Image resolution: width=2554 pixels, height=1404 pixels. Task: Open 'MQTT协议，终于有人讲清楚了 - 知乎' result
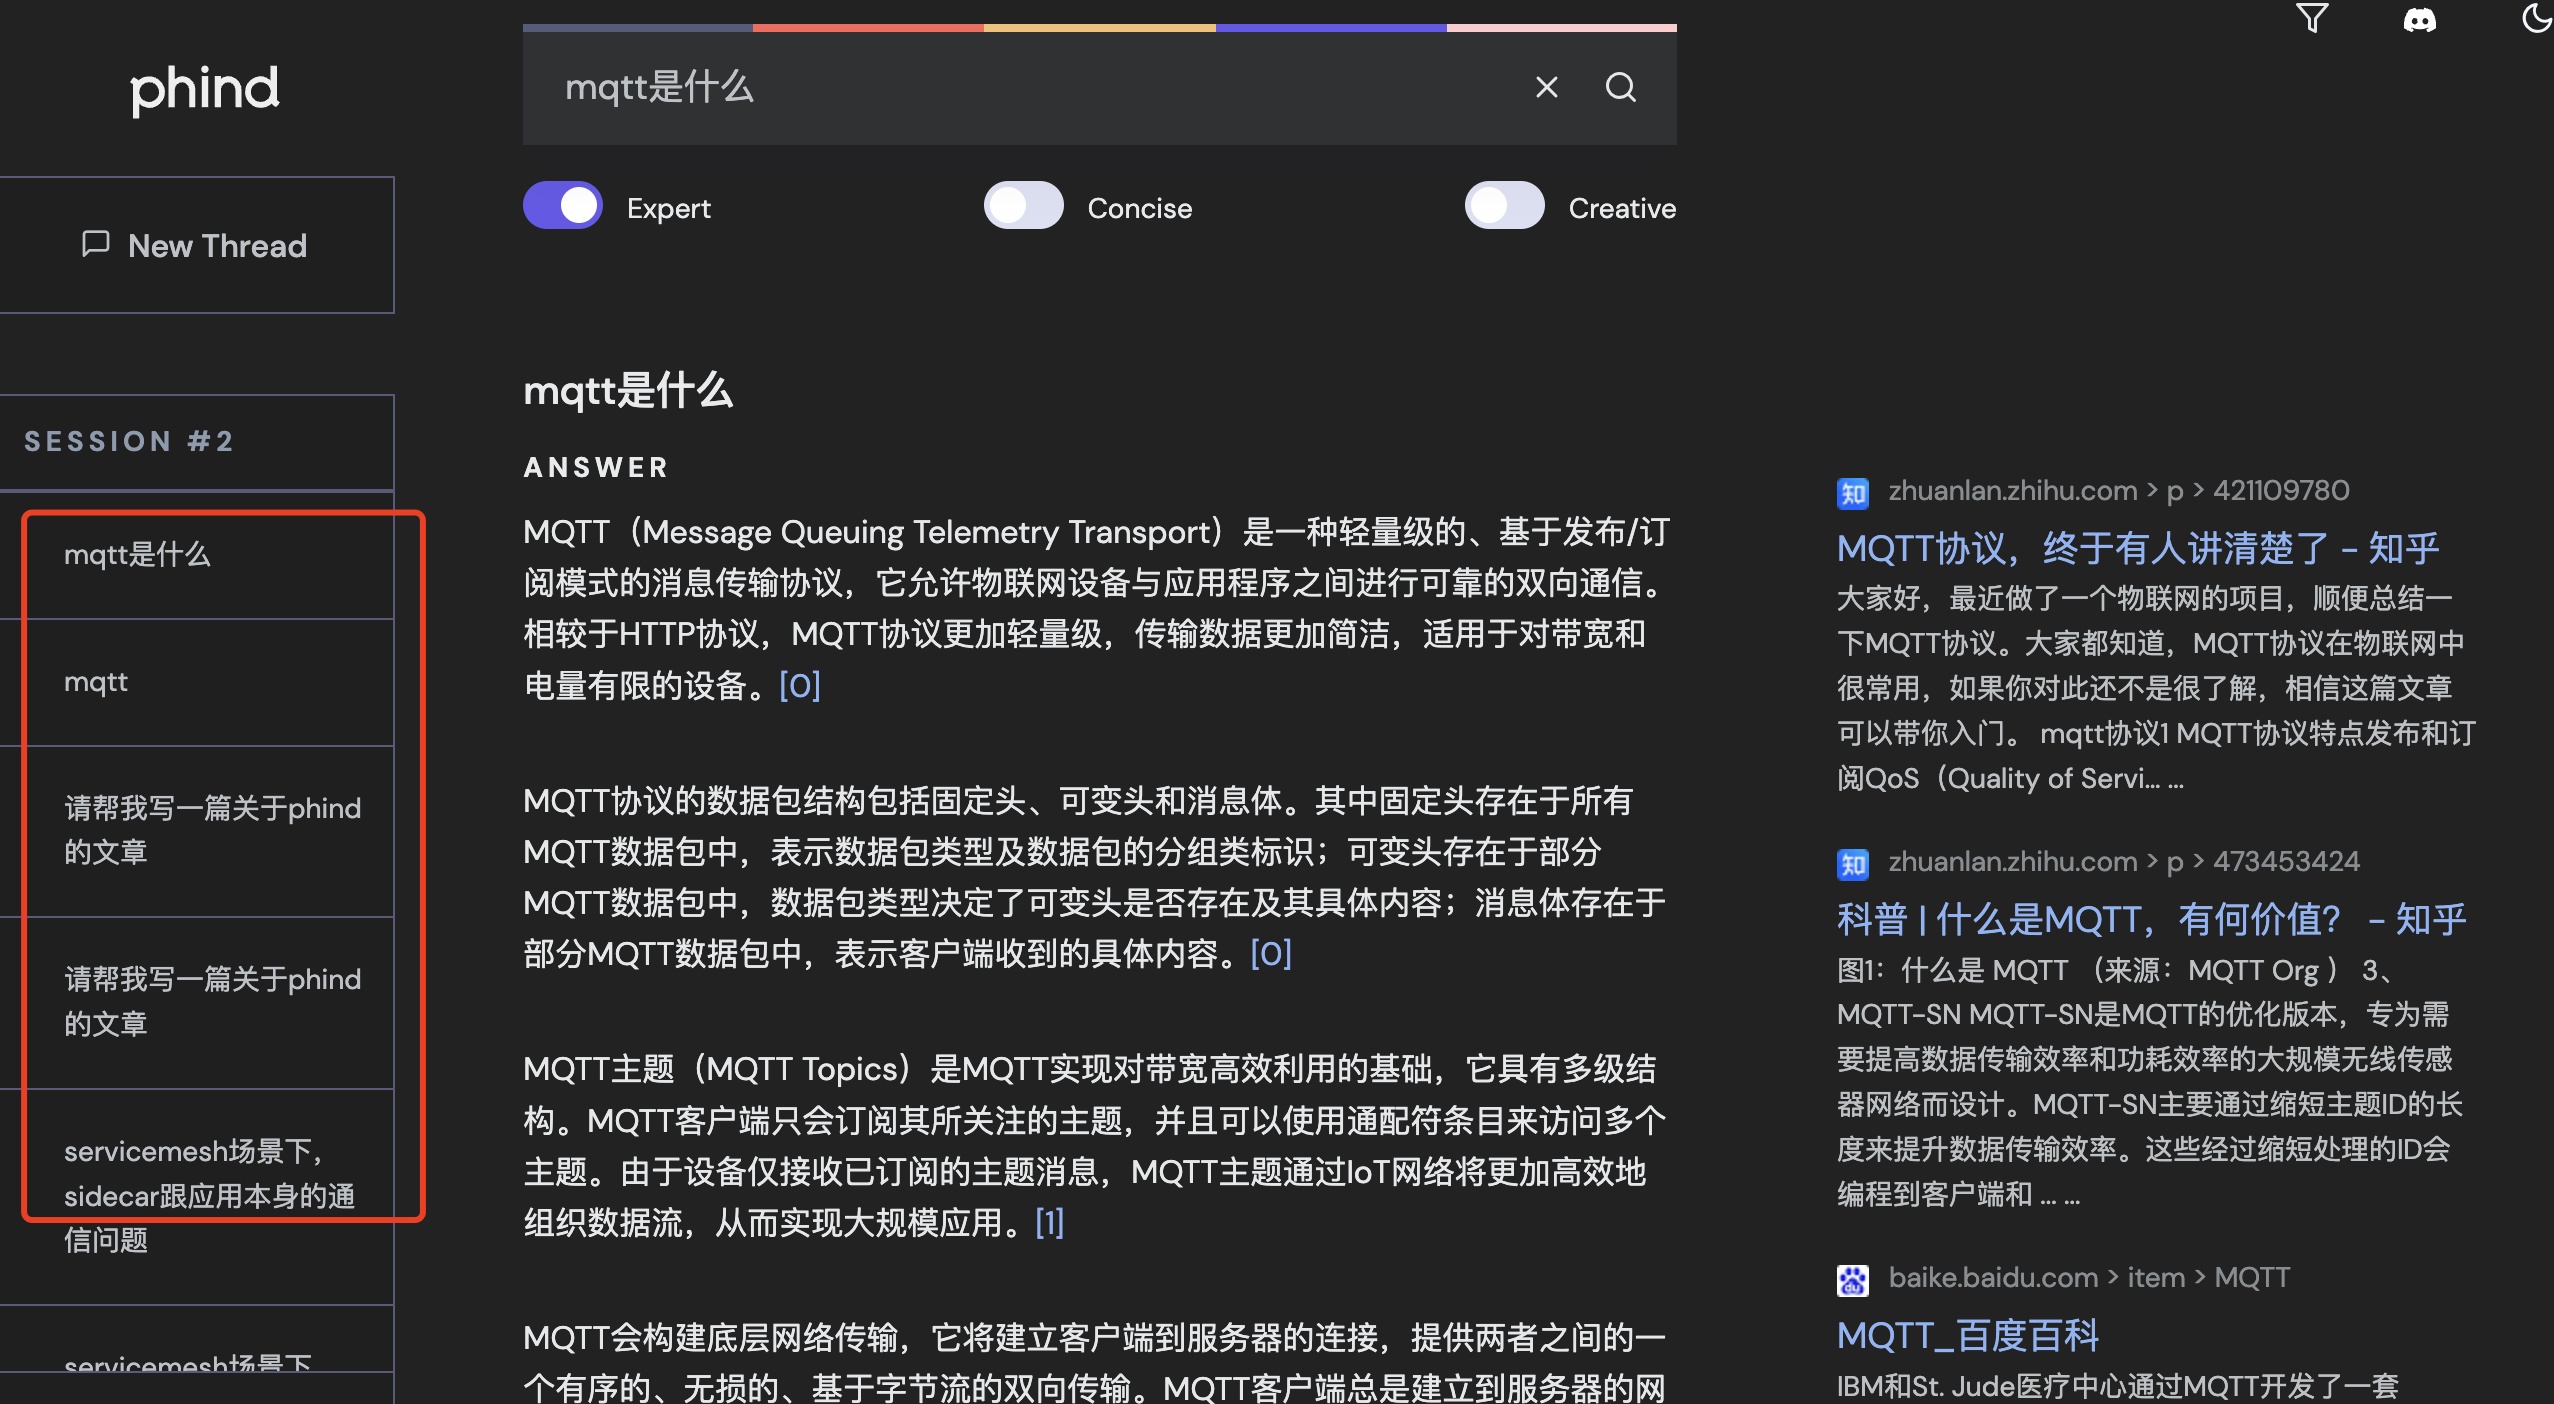2138,548
